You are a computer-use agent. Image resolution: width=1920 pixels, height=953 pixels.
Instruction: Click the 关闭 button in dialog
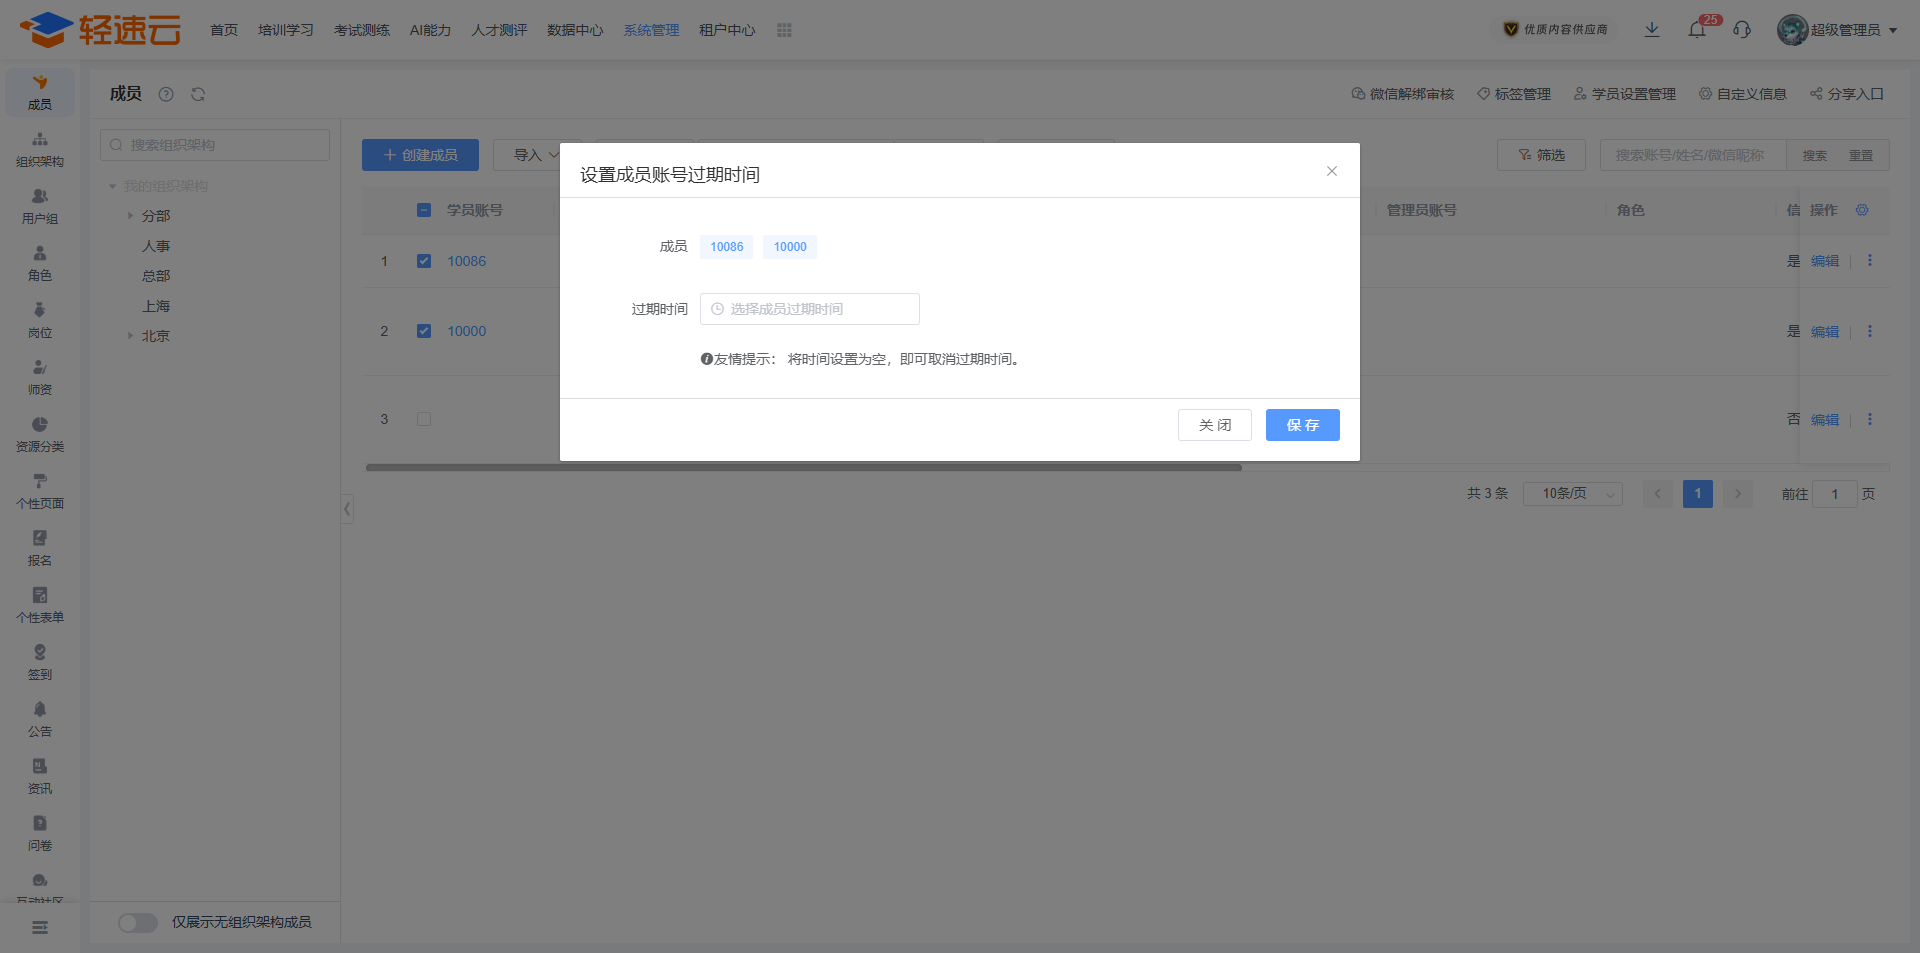coord(1214,425)
